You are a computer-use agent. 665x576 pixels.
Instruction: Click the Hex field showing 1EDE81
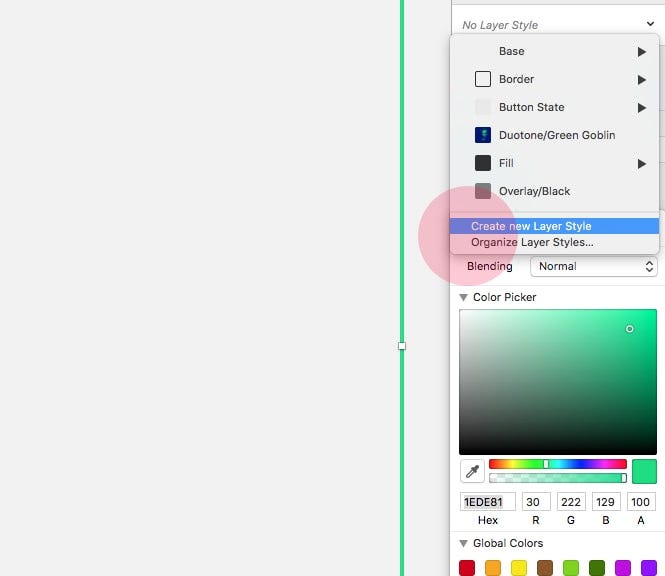click(488, 502)
